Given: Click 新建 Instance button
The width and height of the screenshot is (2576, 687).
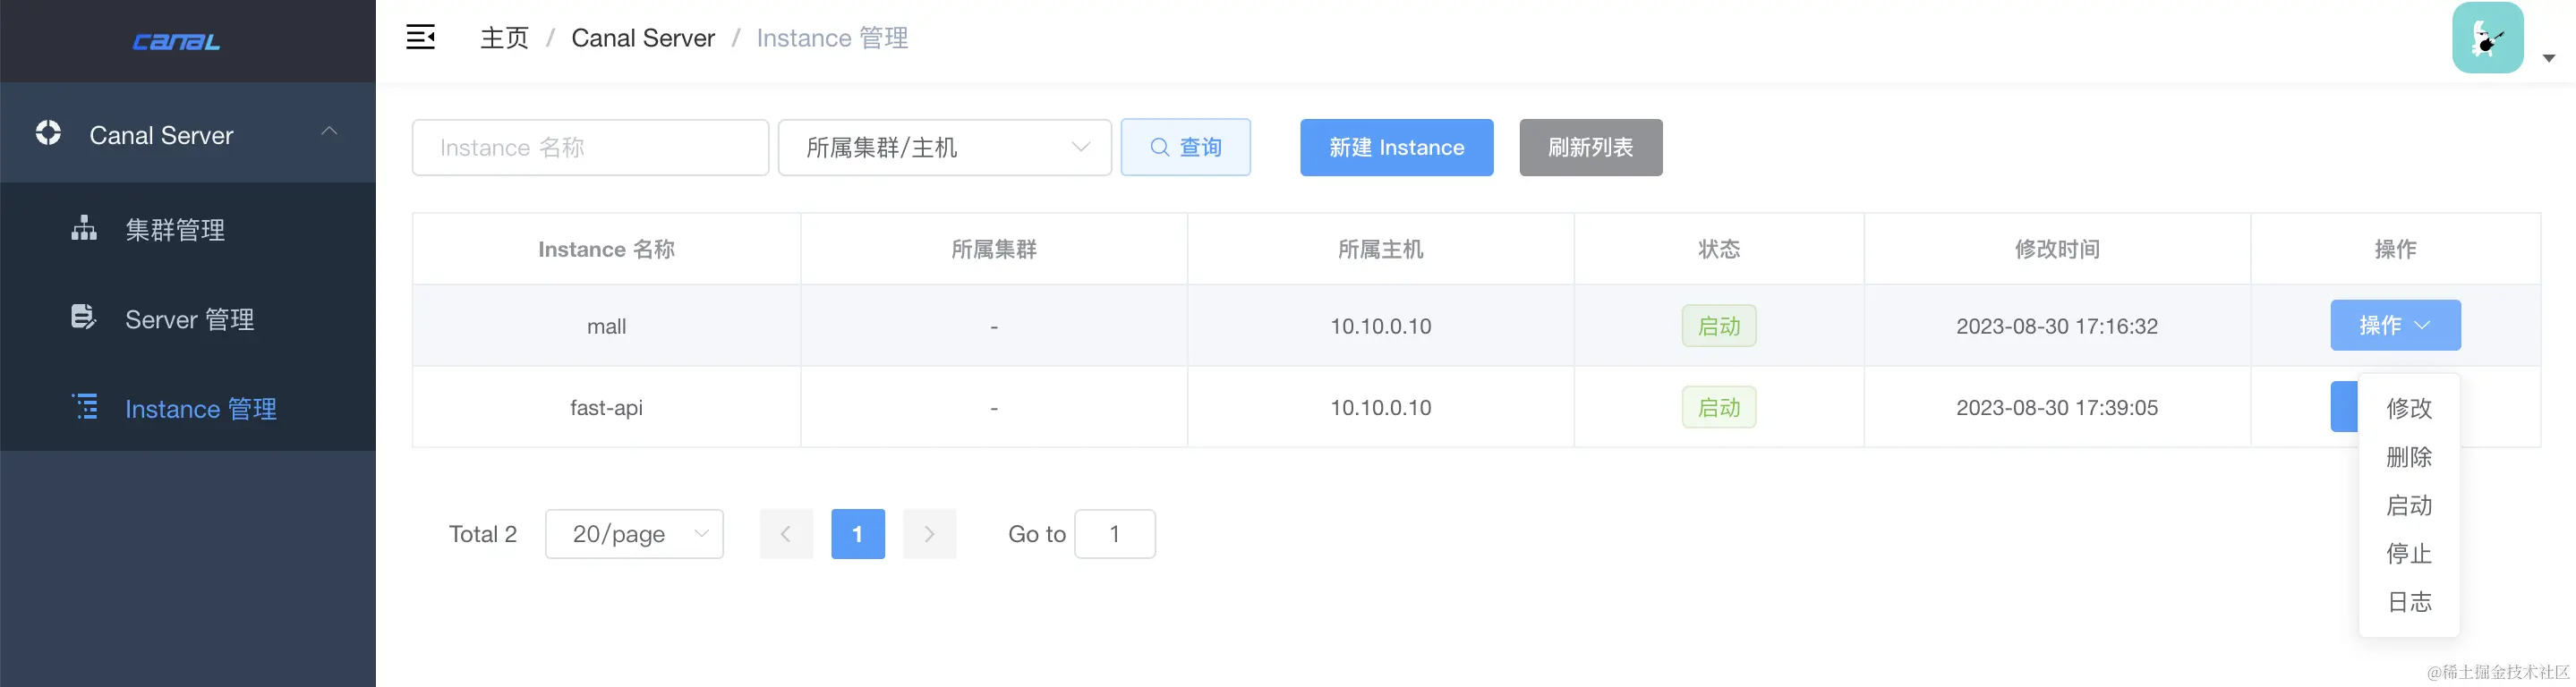Looking at the screenshot, I should click(x=1397, y=148).
